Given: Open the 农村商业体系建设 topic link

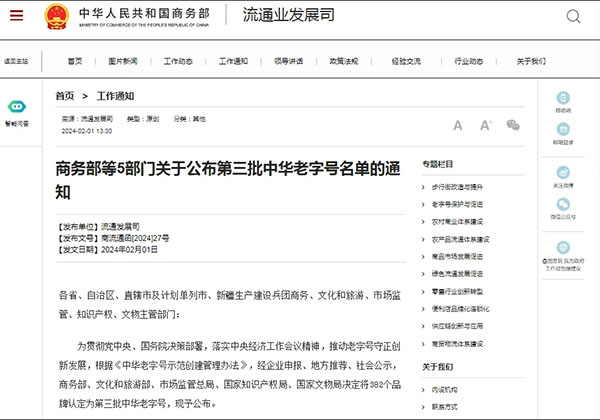Looking at the screenshot, I should click(460, 222).
